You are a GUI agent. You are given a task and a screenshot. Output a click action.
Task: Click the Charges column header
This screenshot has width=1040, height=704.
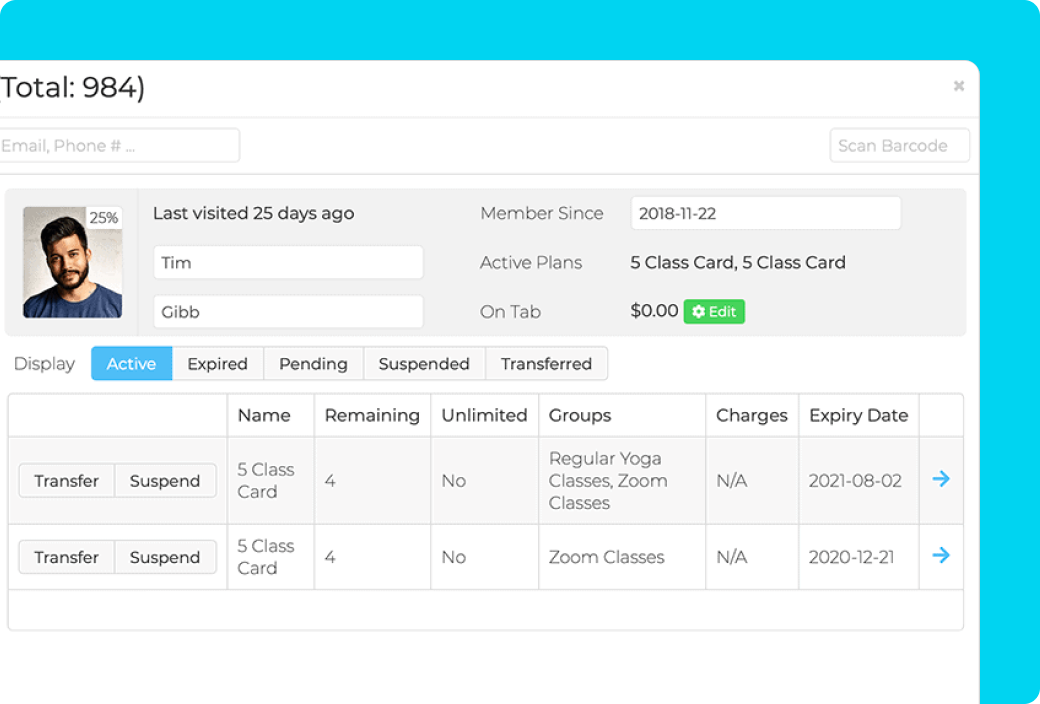751,415
